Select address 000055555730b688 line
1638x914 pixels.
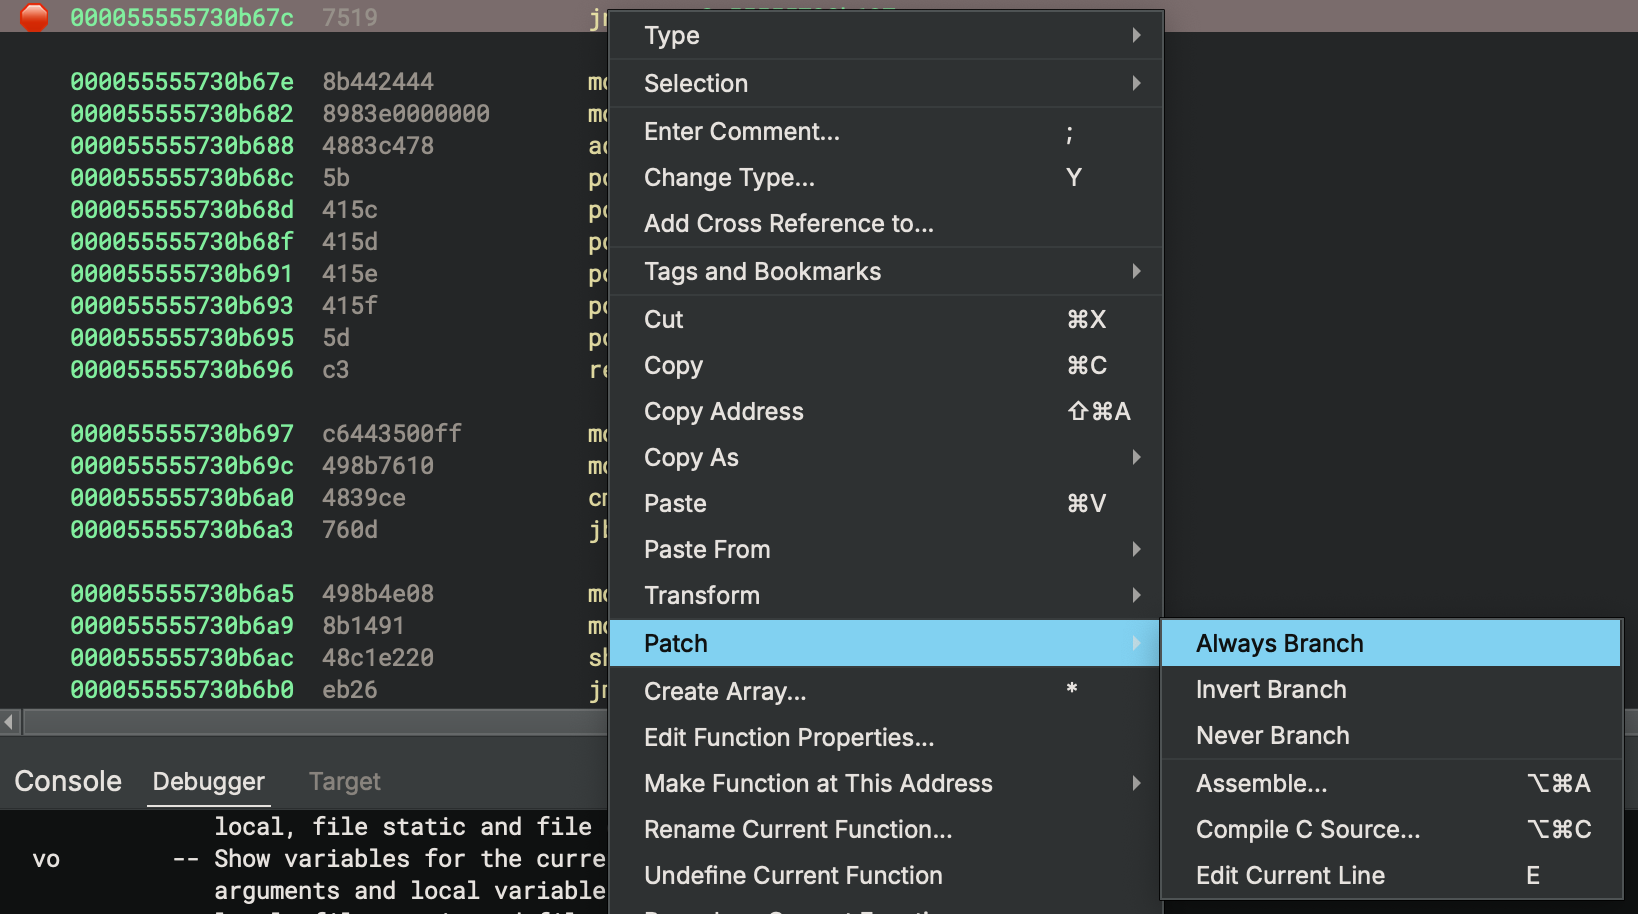[x=182, y=146]
